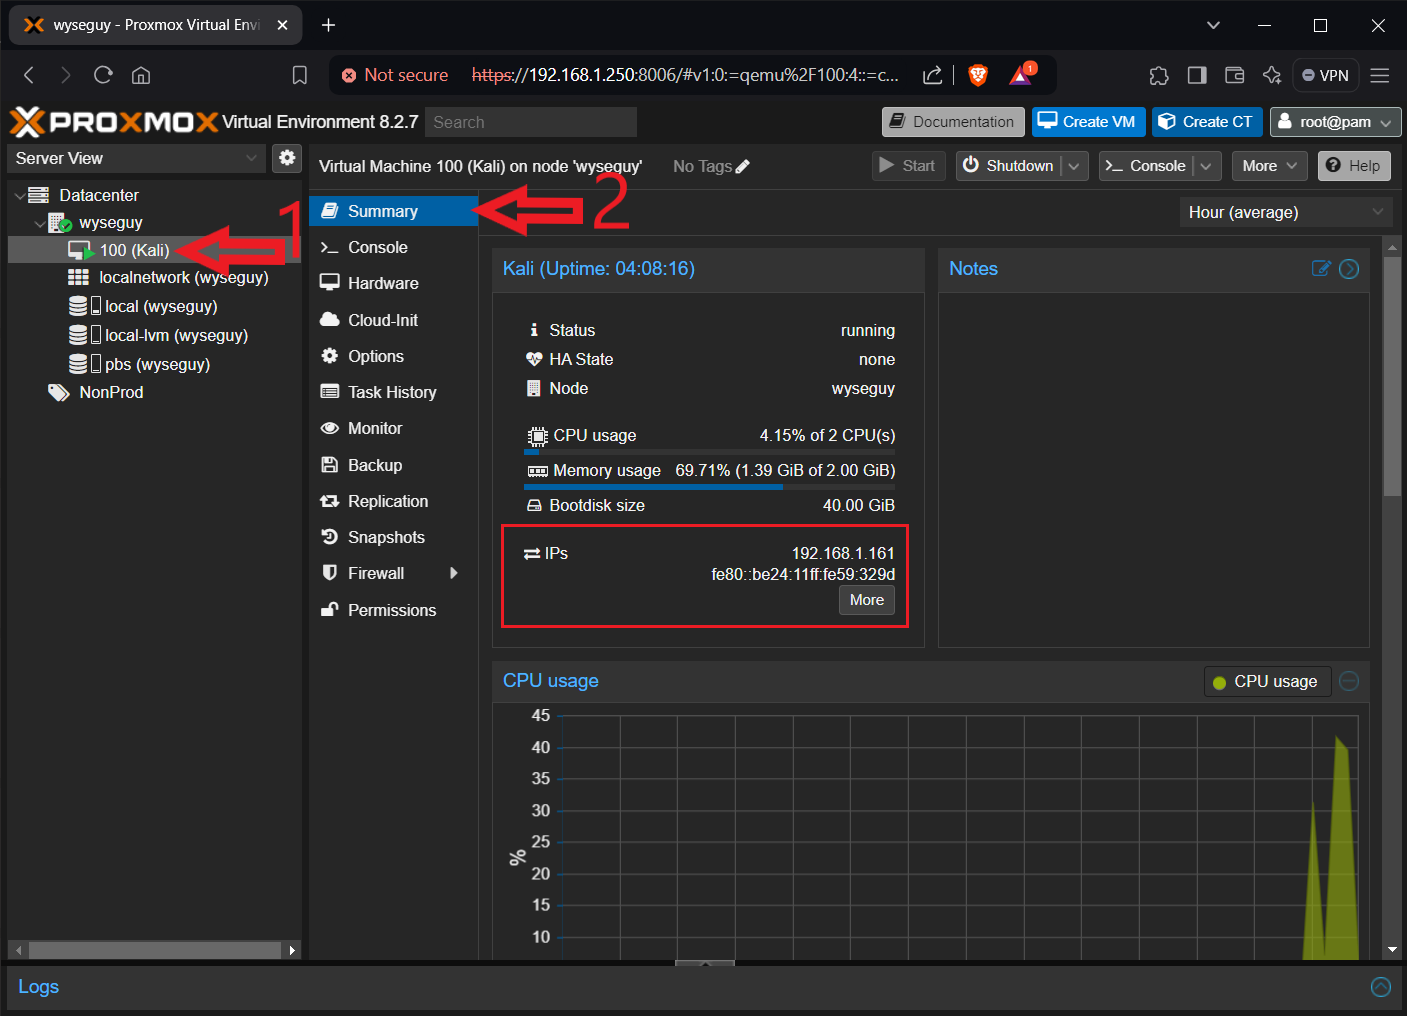Image resolution: width=1407 pixels, height=1016 pixels.
Task: Select localnetwork (wyseguy) in tree
Action: pyautogui.click(x=154, y=277)
